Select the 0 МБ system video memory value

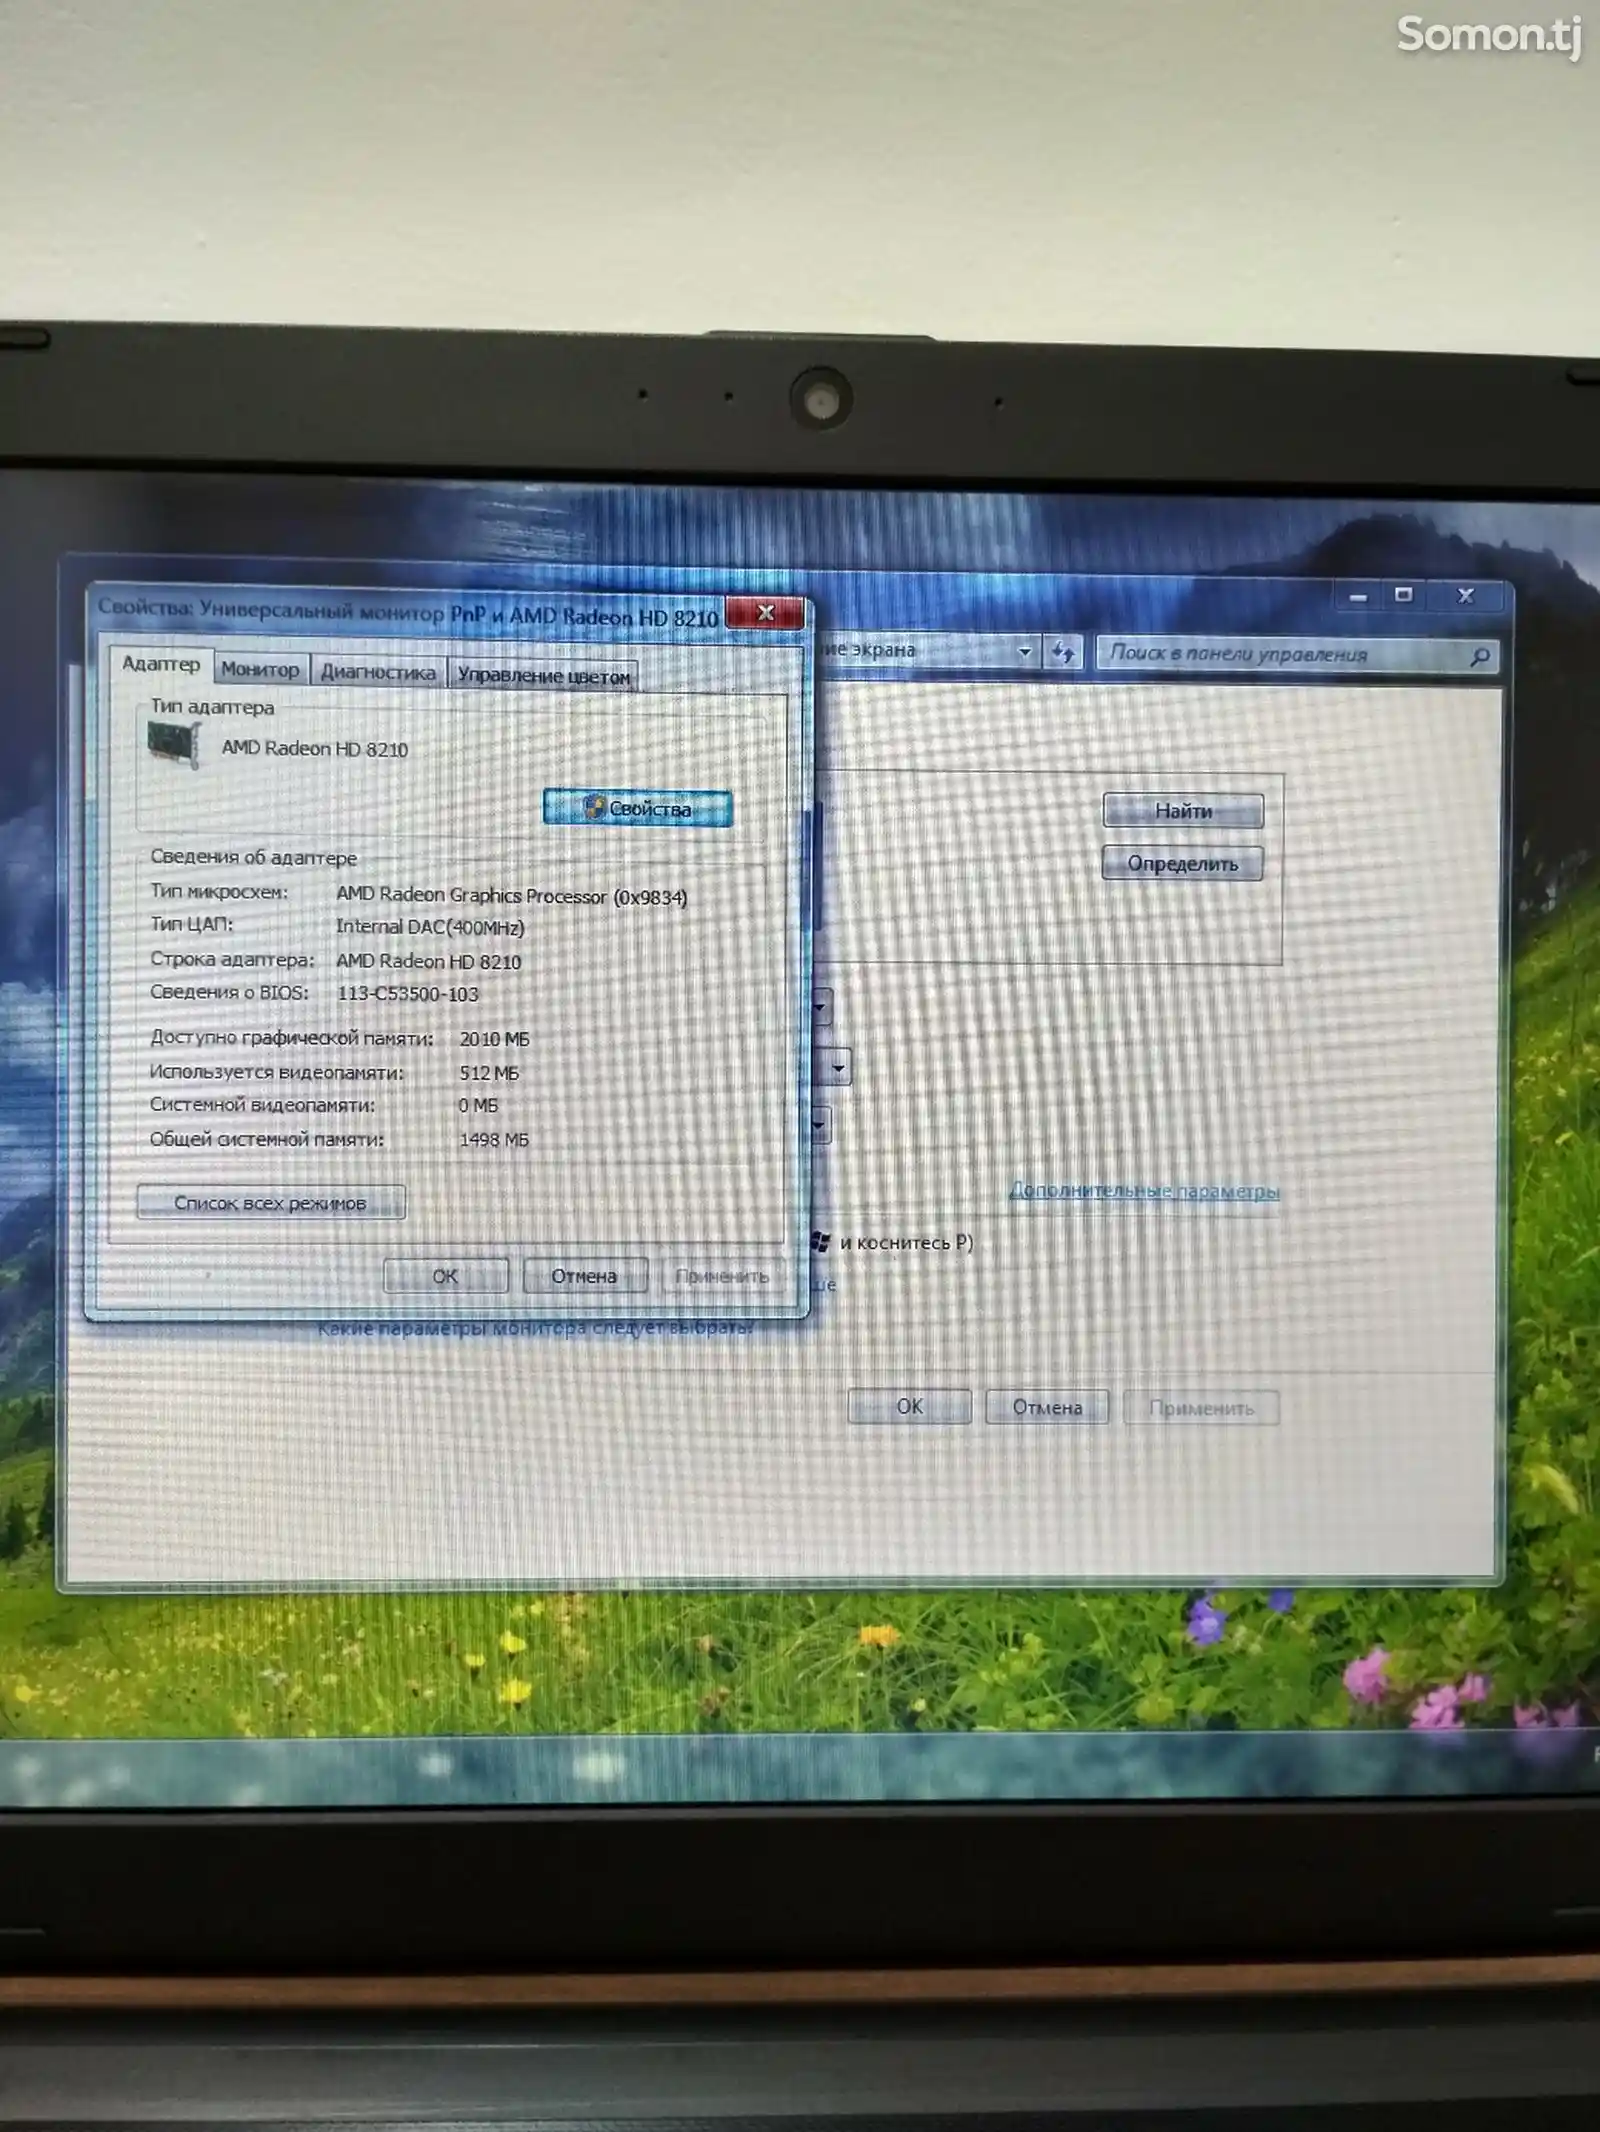point(478,1105)
